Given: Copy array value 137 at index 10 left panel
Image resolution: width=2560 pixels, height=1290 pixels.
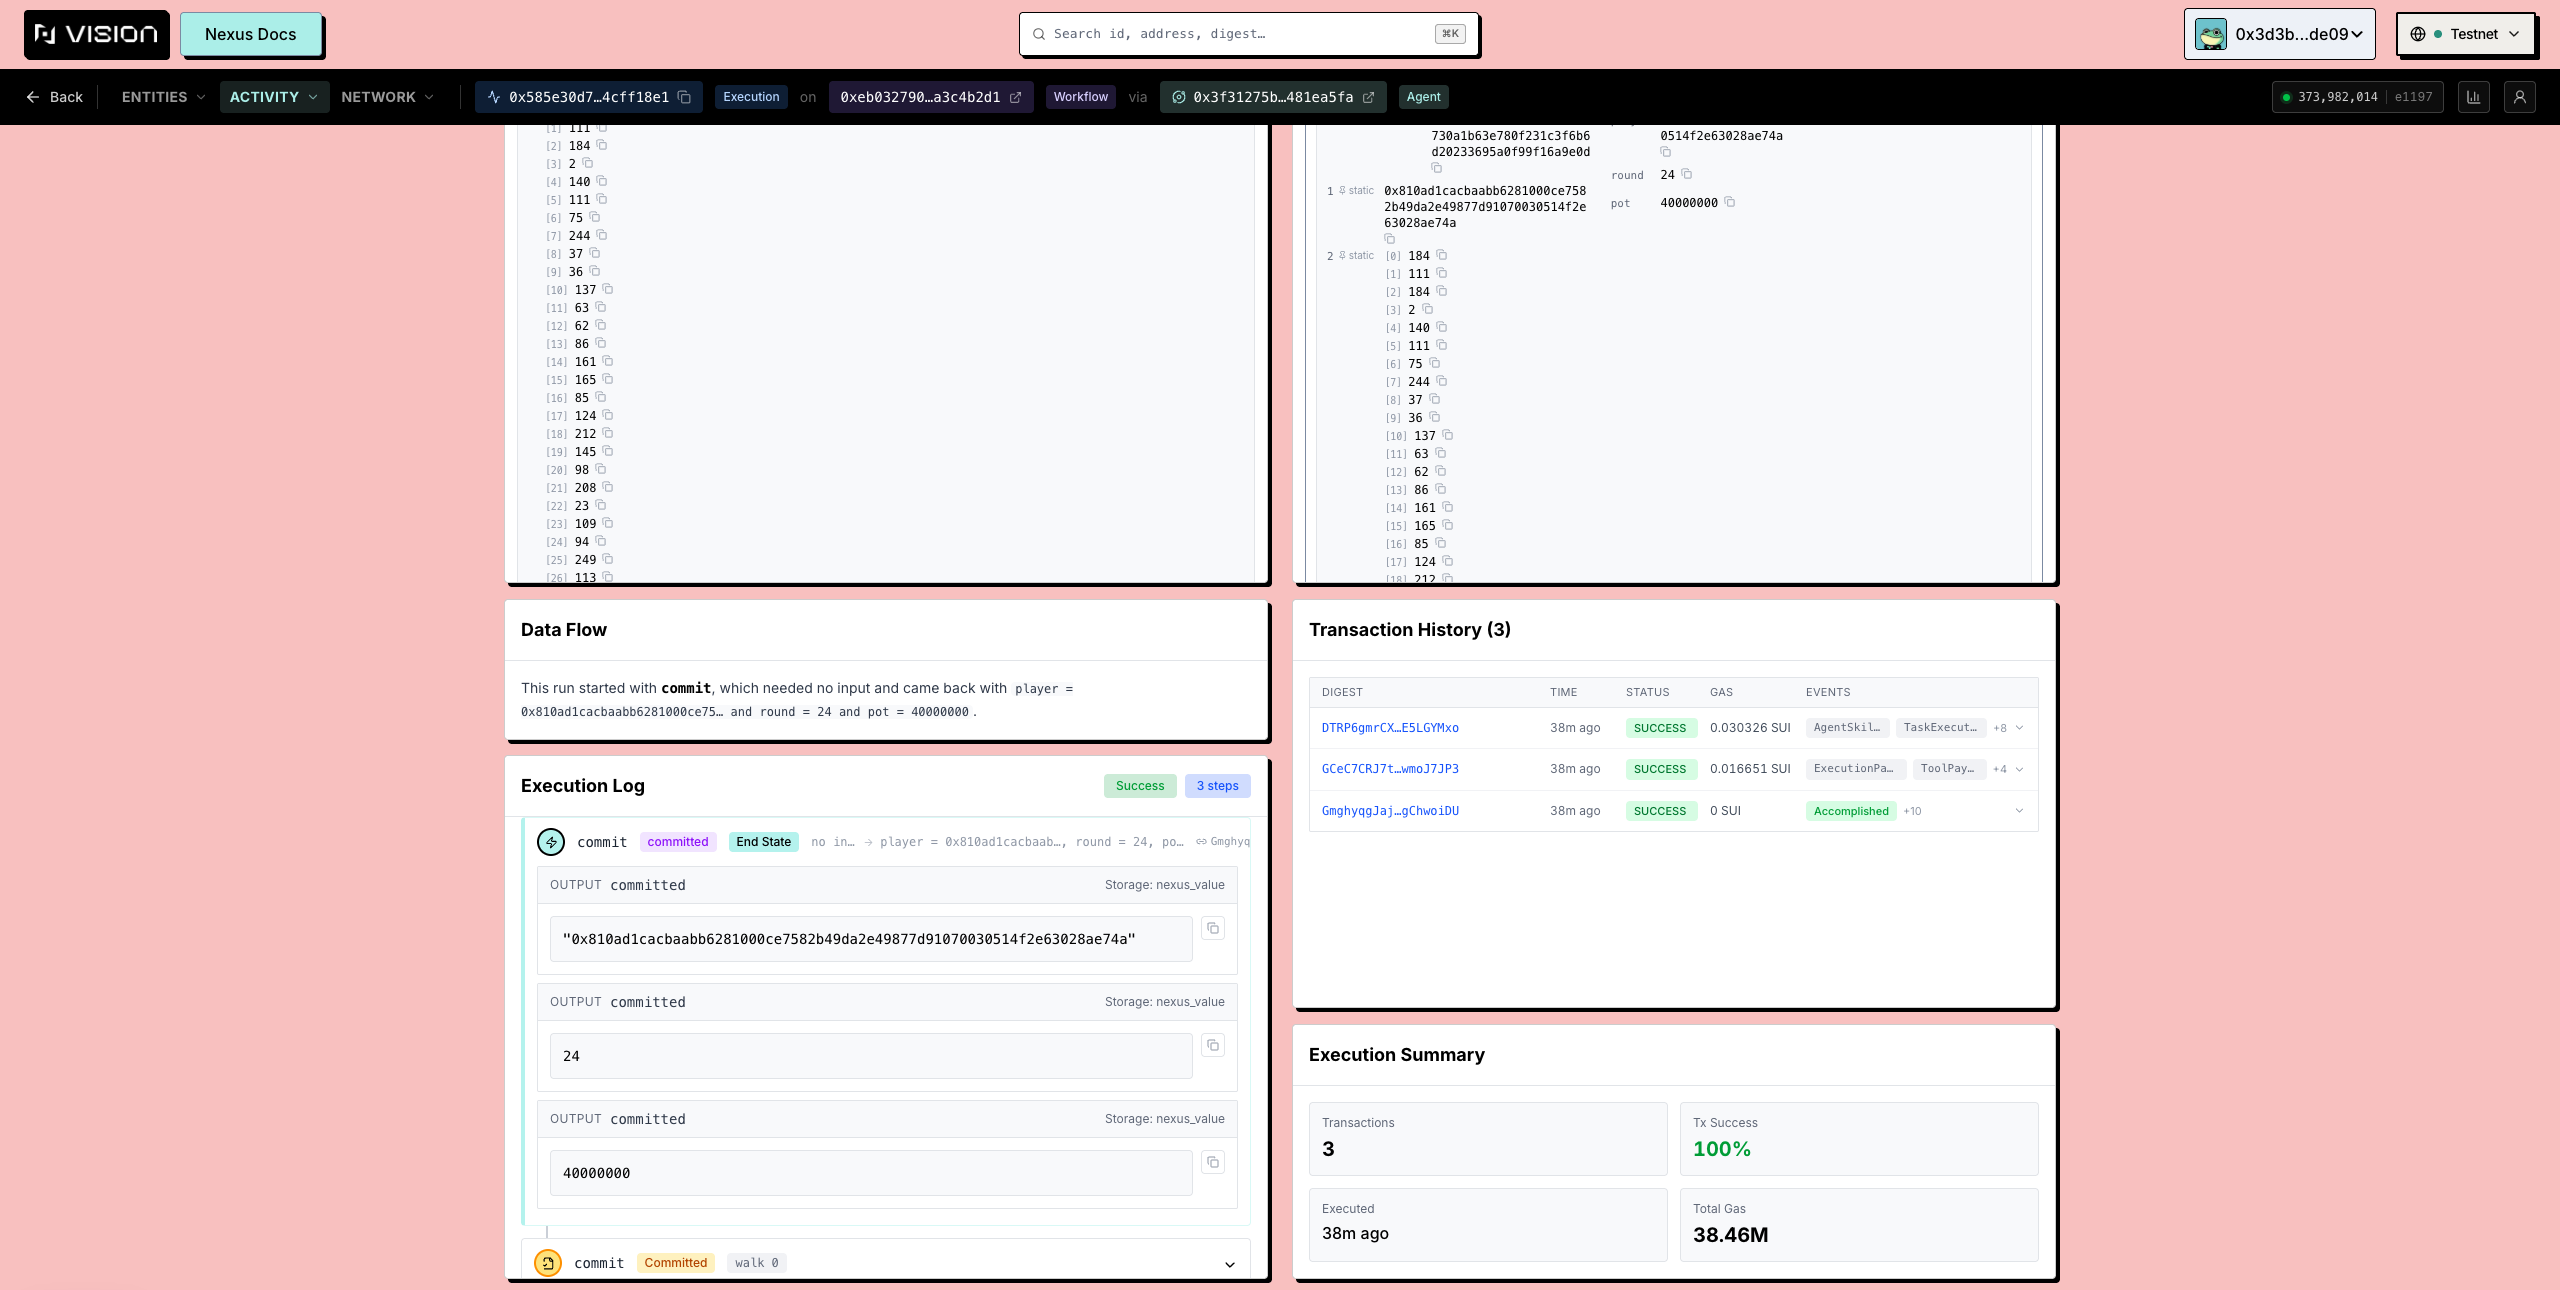Looking at the screenshot, I should pyautogui.click(x=607, y=289).
